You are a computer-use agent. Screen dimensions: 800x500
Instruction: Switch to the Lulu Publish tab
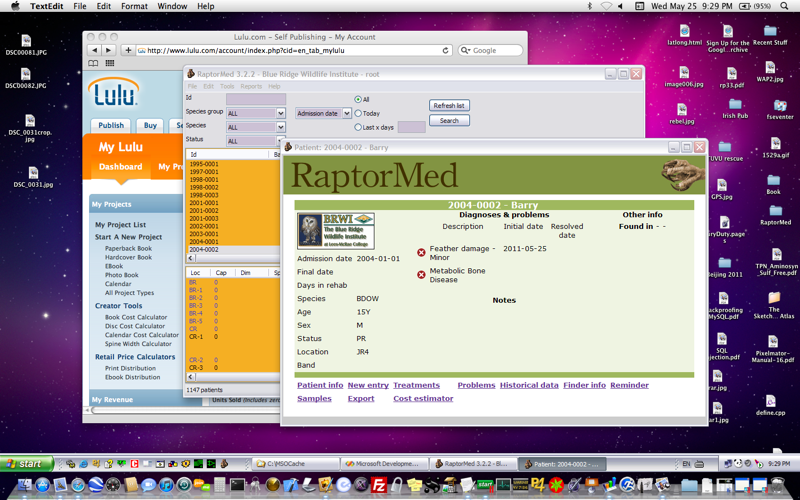[x=111, y=126]
